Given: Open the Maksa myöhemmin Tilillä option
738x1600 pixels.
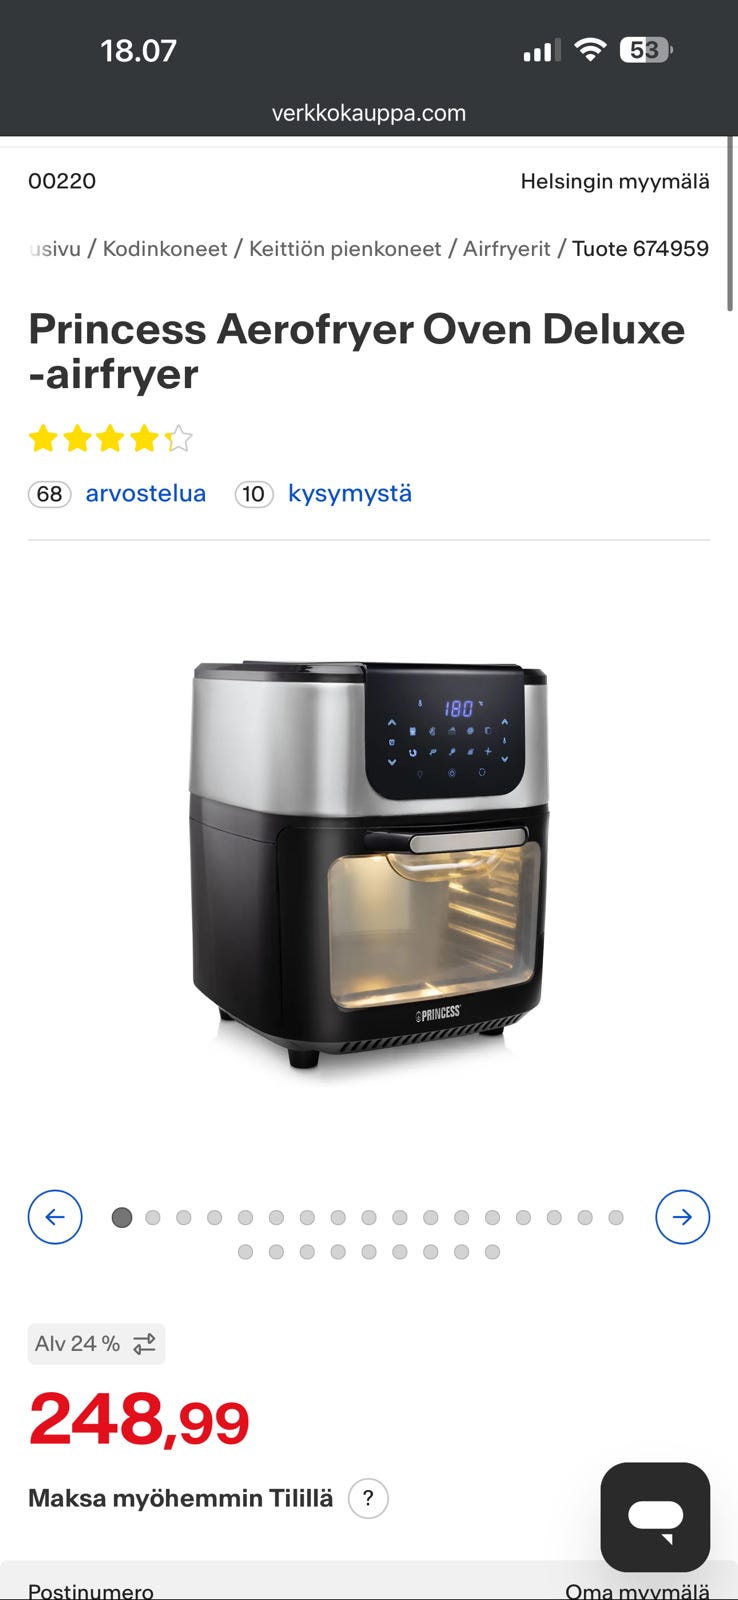Looking at the screenshot, I should point(180,1498).
